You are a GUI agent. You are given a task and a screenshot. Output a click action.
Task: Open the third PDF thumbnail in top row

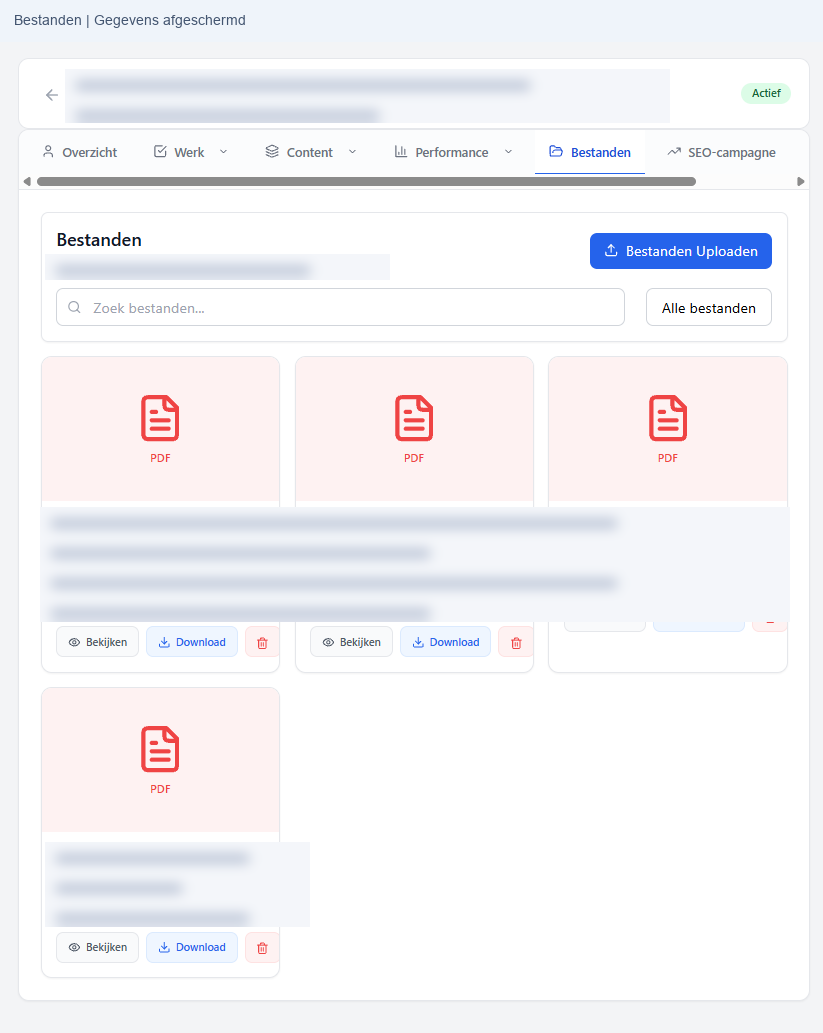pos(667,429)
